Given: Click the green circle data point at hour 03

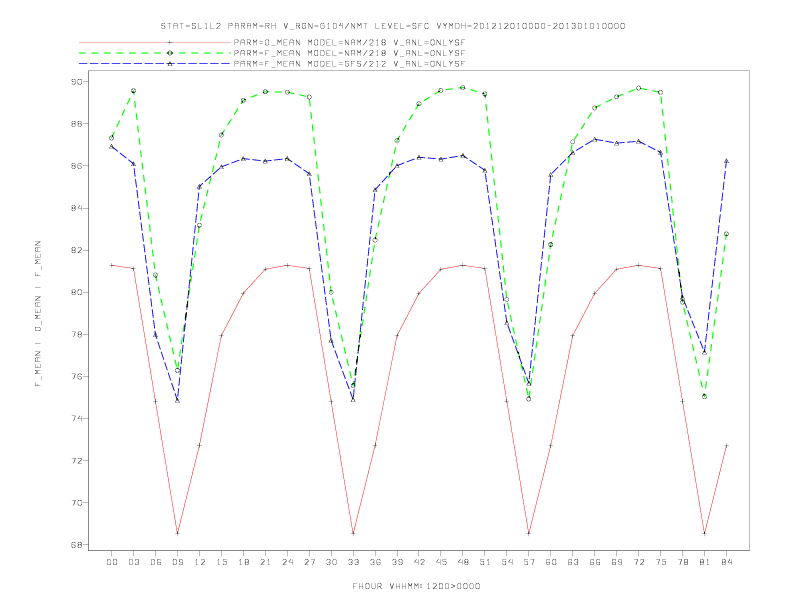Looking at the screenshot, I should click(x=133, y=91).
